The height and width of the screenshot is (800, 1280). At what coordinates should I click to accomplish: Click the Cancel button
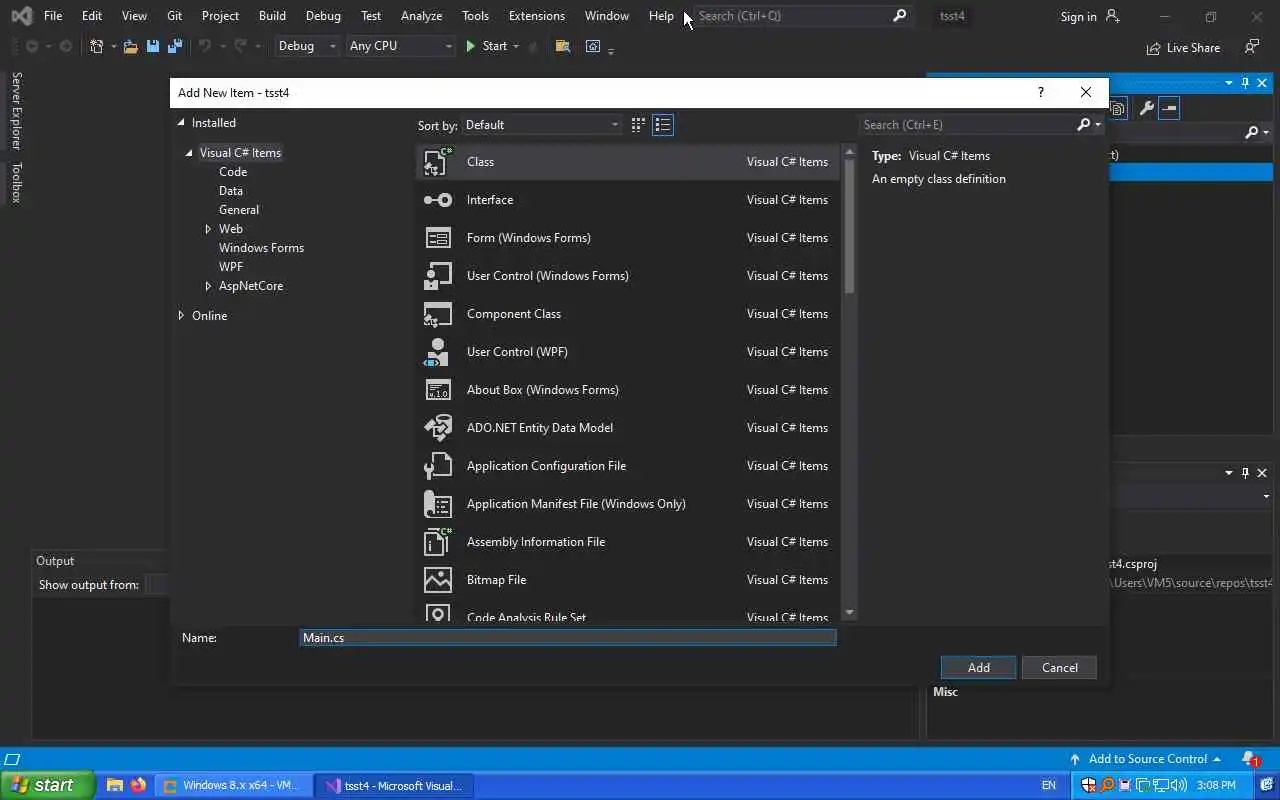click(1059, 668)
